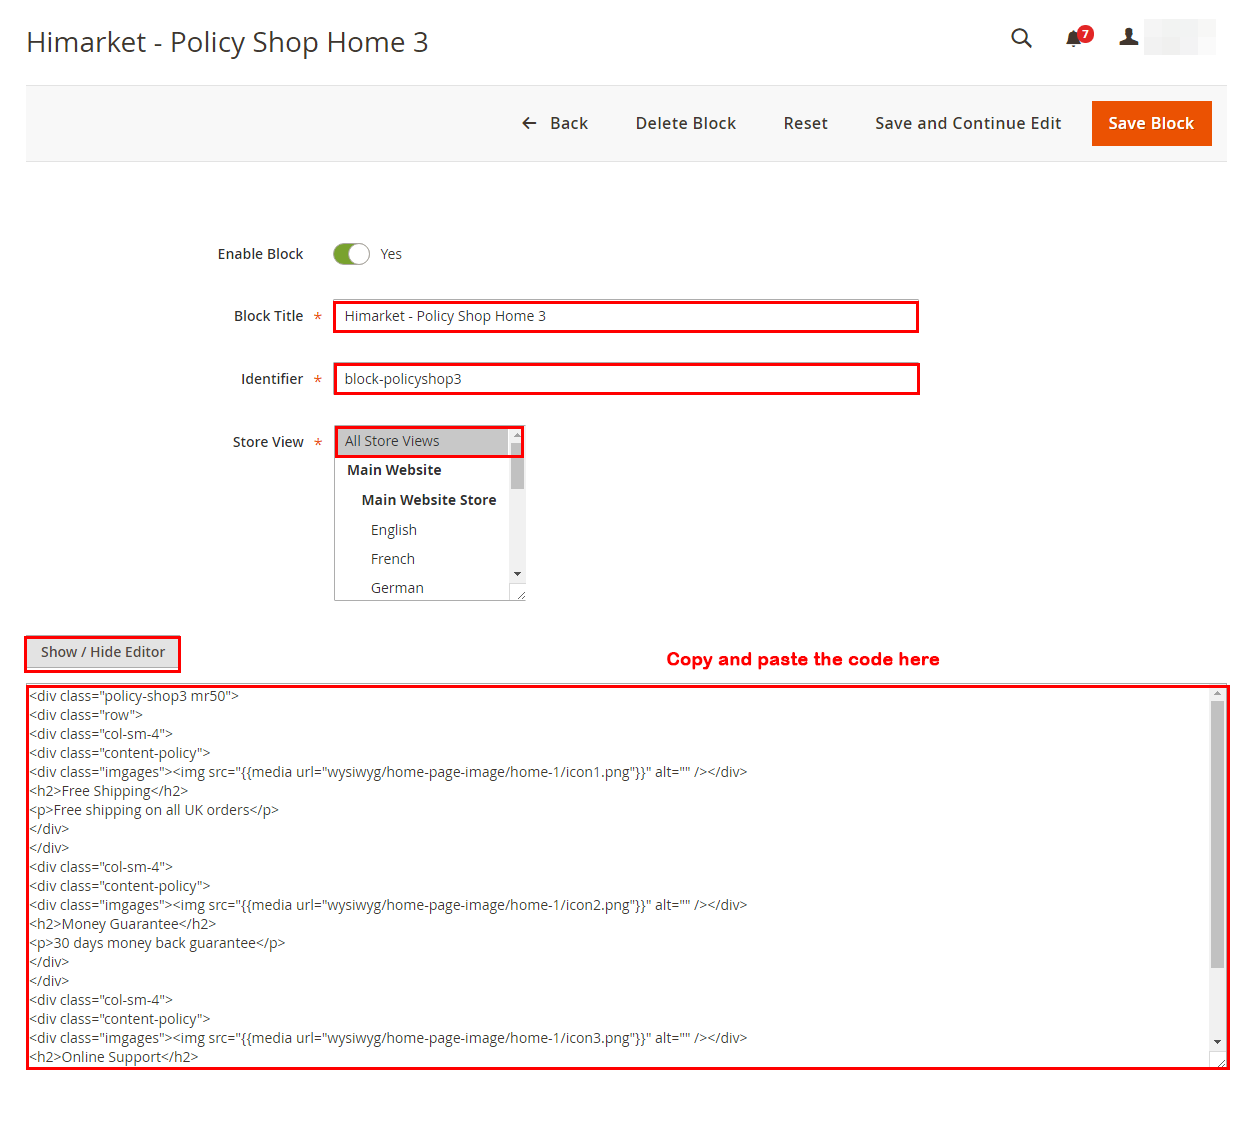Click Delete Block
The width and height of the screenshot is (1249, 1131).
686,123
